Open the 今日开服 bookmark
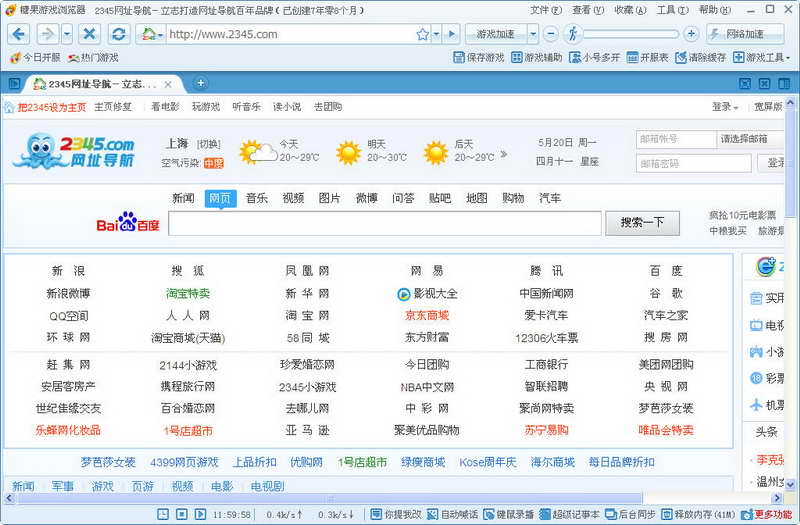 pos(35,58)
